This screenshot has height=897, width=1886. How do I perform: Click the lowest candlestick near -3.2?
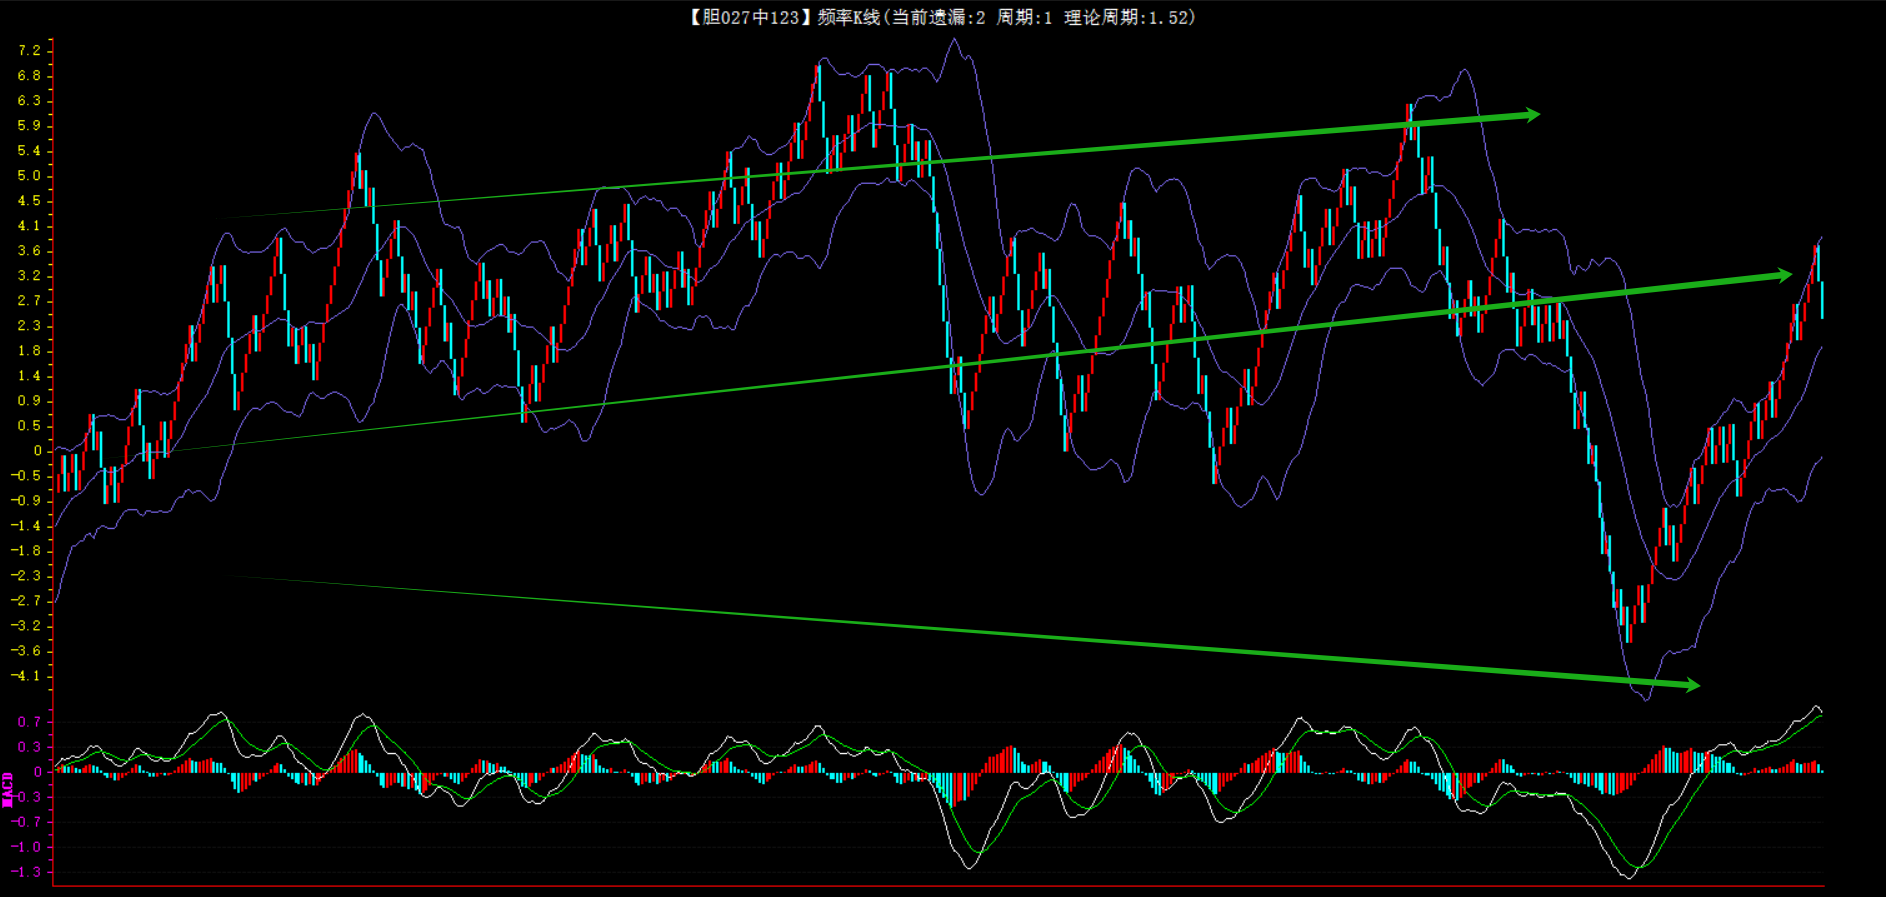point(1628,620)
